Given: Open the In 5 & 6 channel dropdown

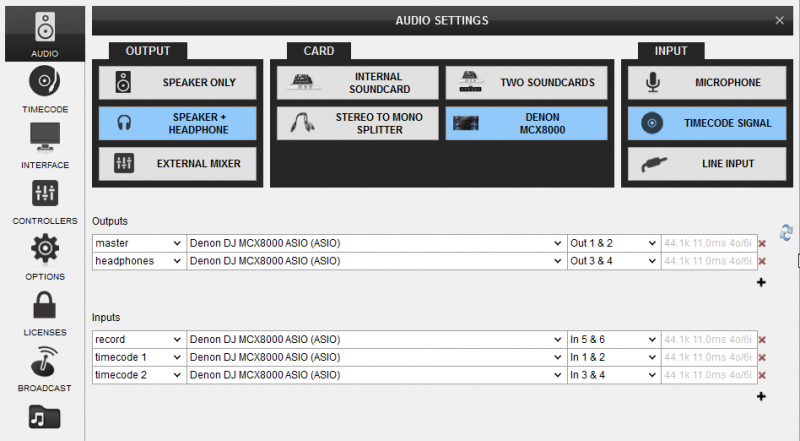Looking at the screenshot, I should (614, 339).
